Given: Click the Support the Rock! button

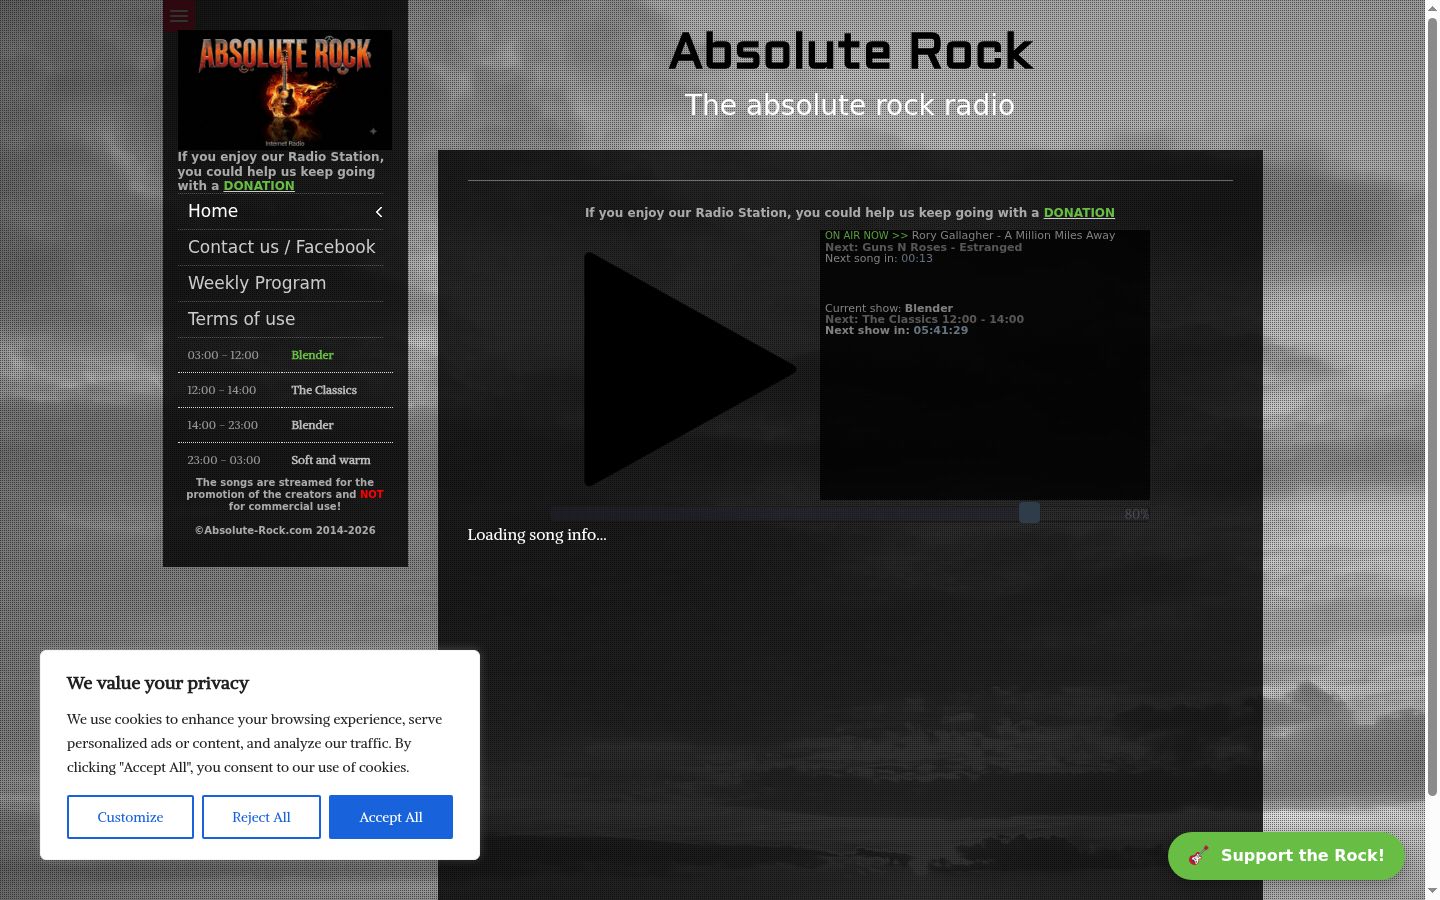Looking at the screenshot, I should click(1286, 856).
